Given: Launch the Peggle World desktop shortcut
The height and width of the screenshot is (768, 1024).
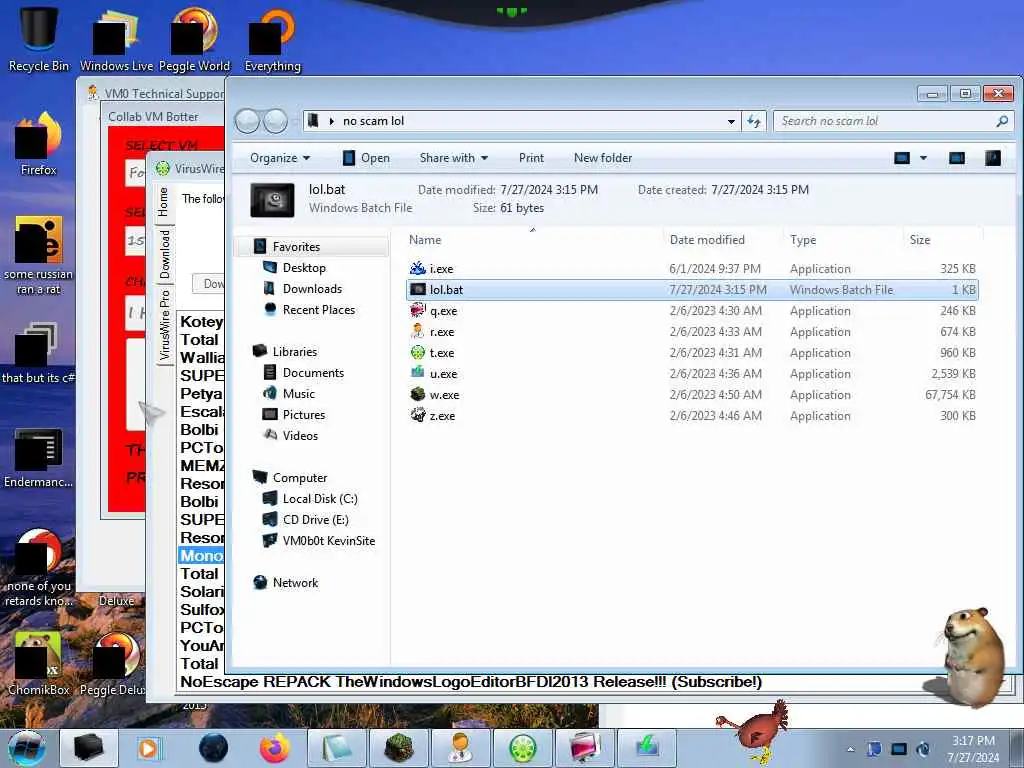Looking at the screenshot, I should [194, 39].
